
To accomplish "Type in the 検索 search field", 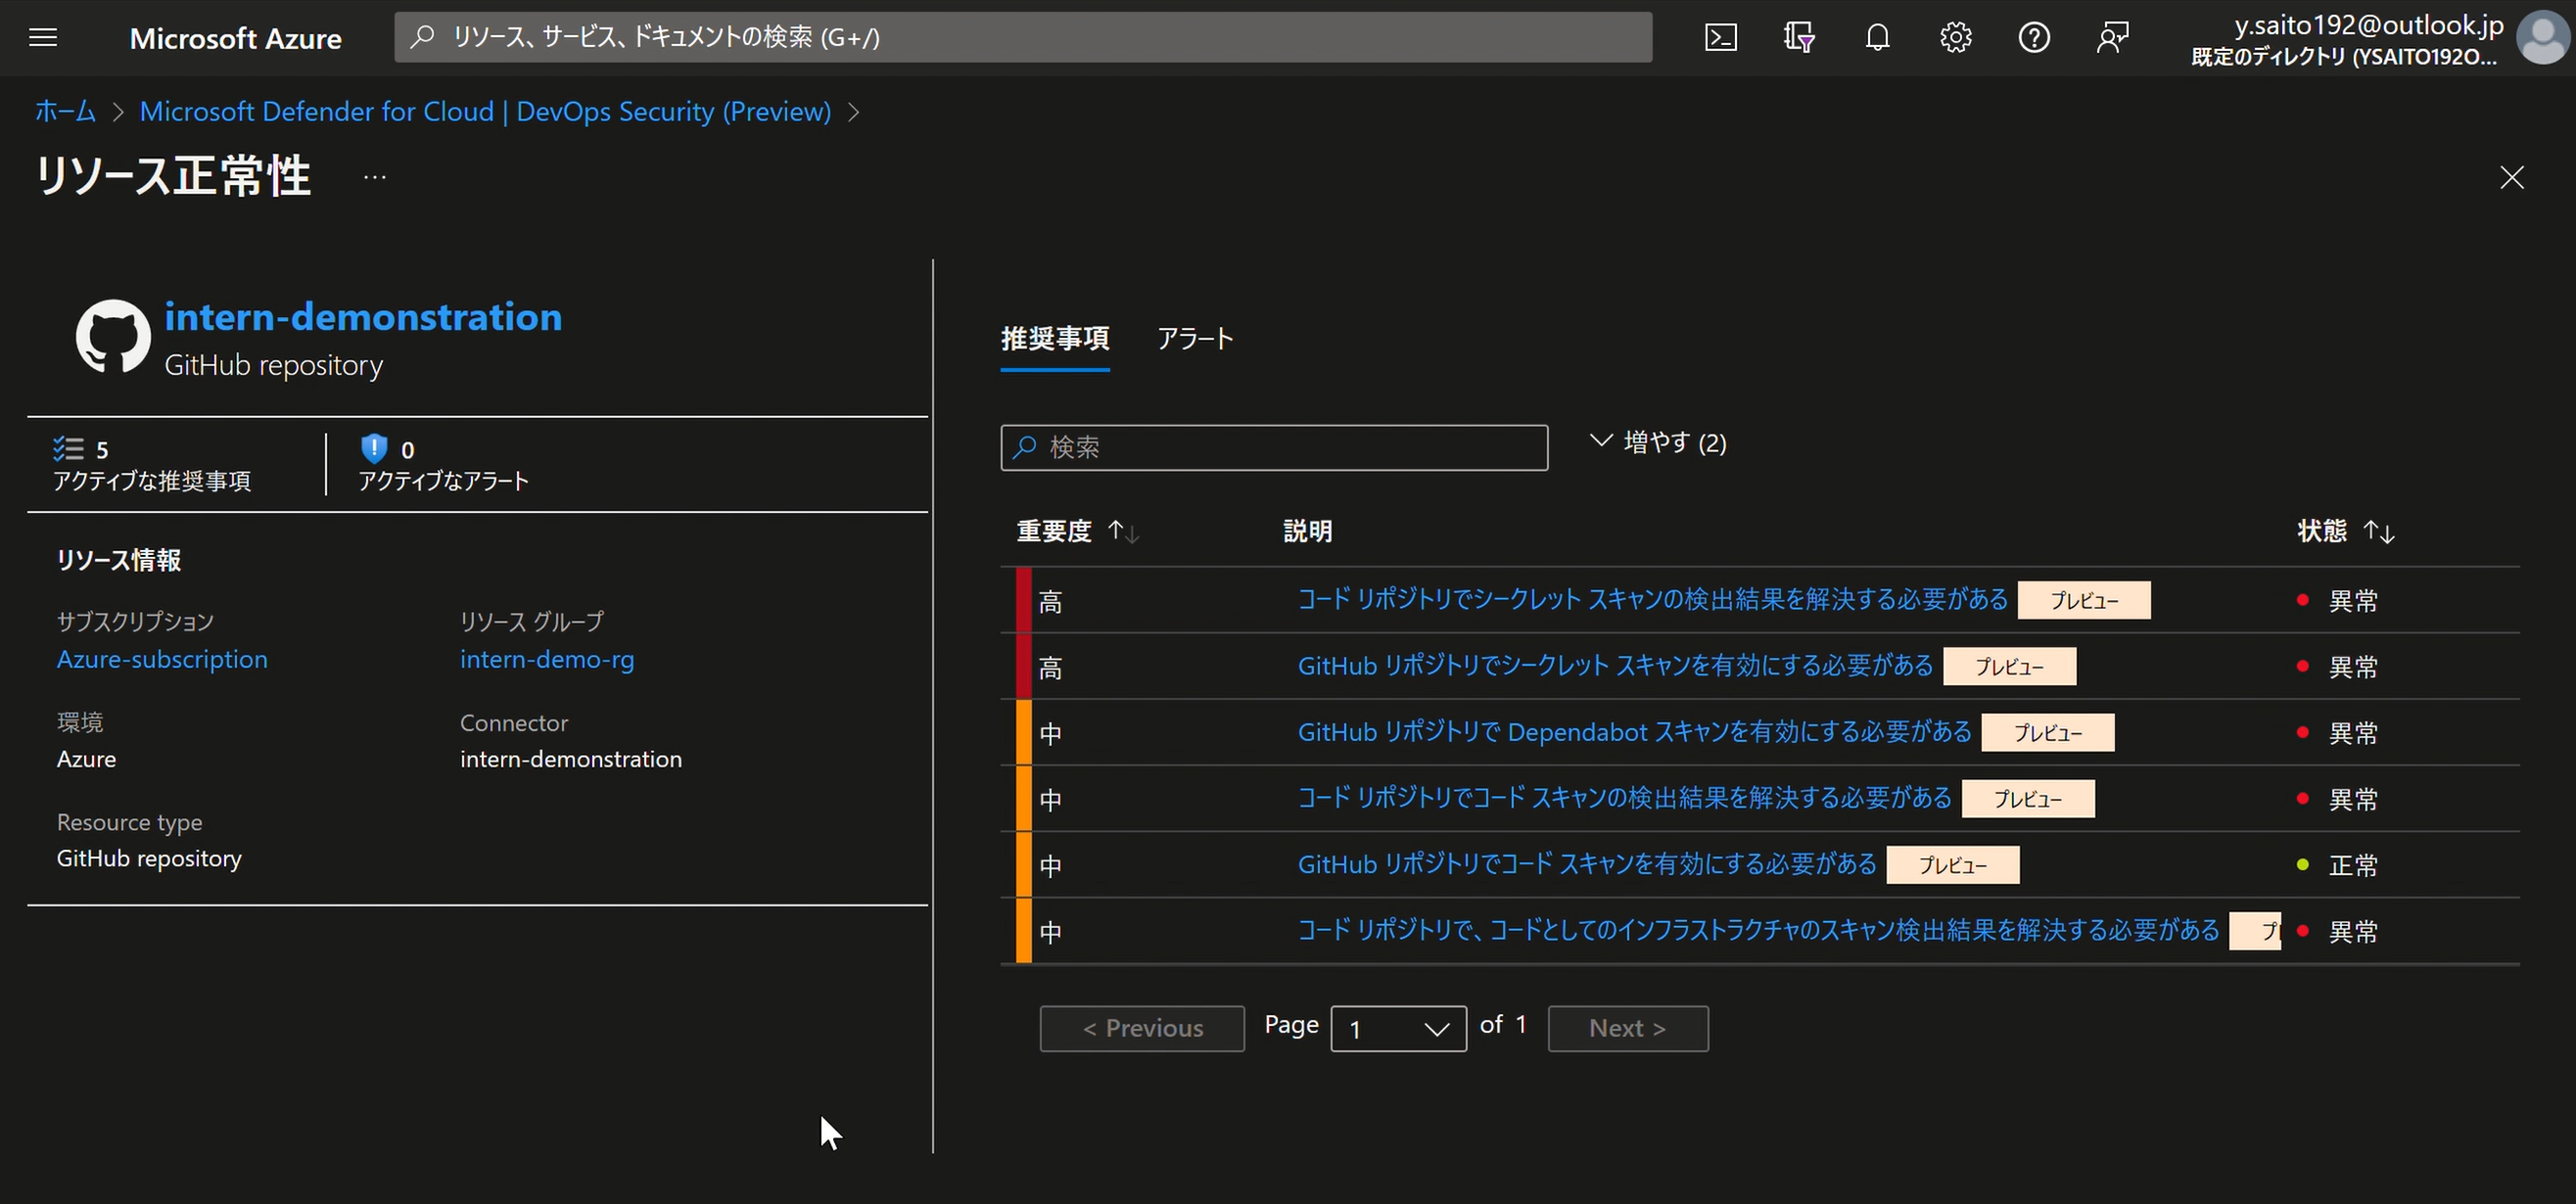I will 1273,447.
